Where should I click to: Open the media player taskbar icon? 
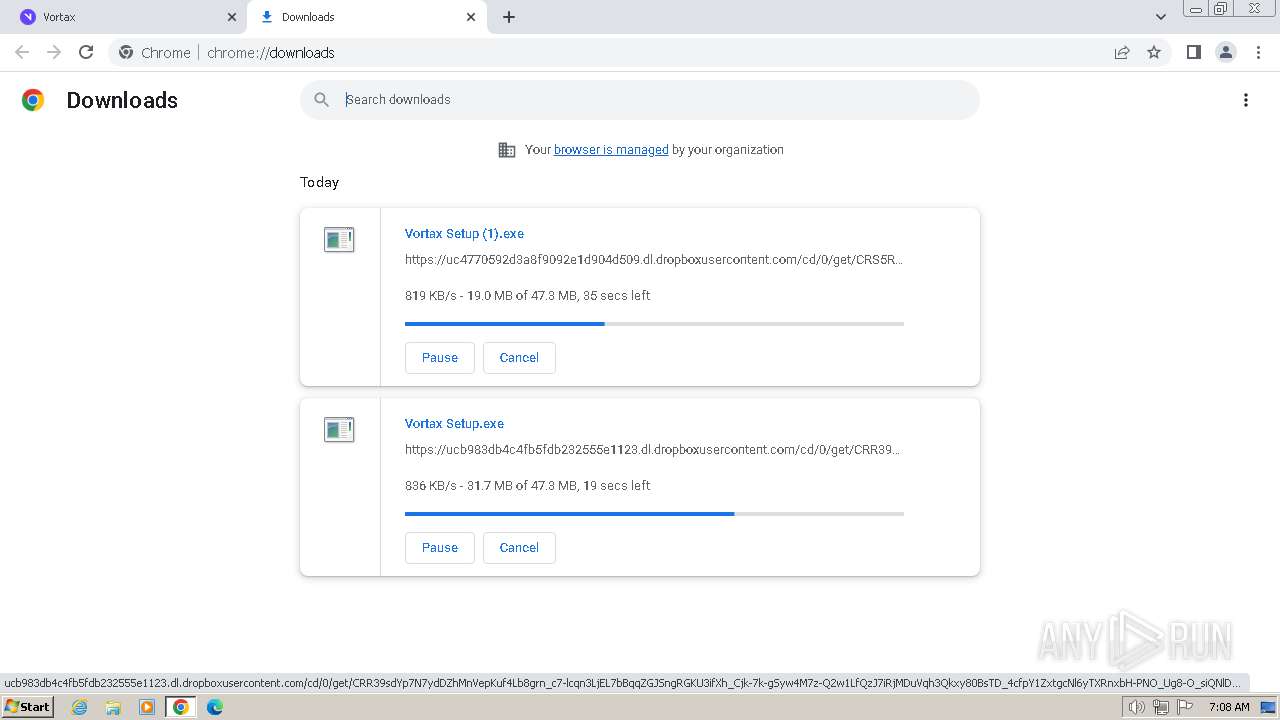click(147, 707)
